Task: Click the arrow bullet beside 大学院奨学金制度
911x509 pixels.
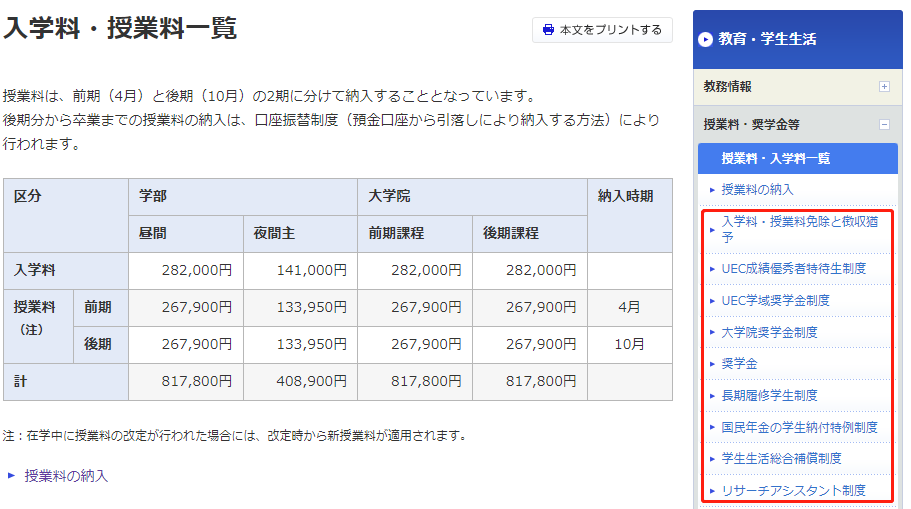Action: tap(712, 332)
